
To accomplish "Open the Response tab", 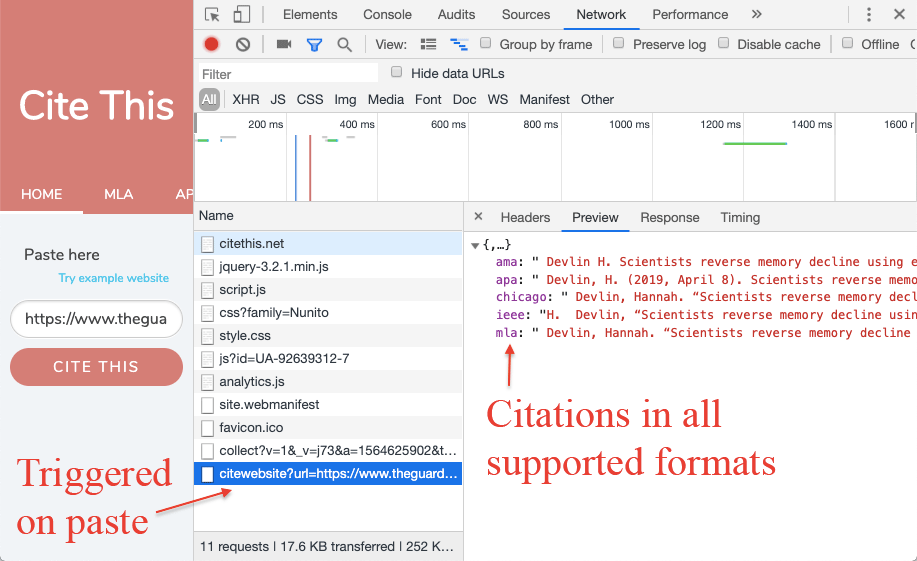I will (670, 218).
